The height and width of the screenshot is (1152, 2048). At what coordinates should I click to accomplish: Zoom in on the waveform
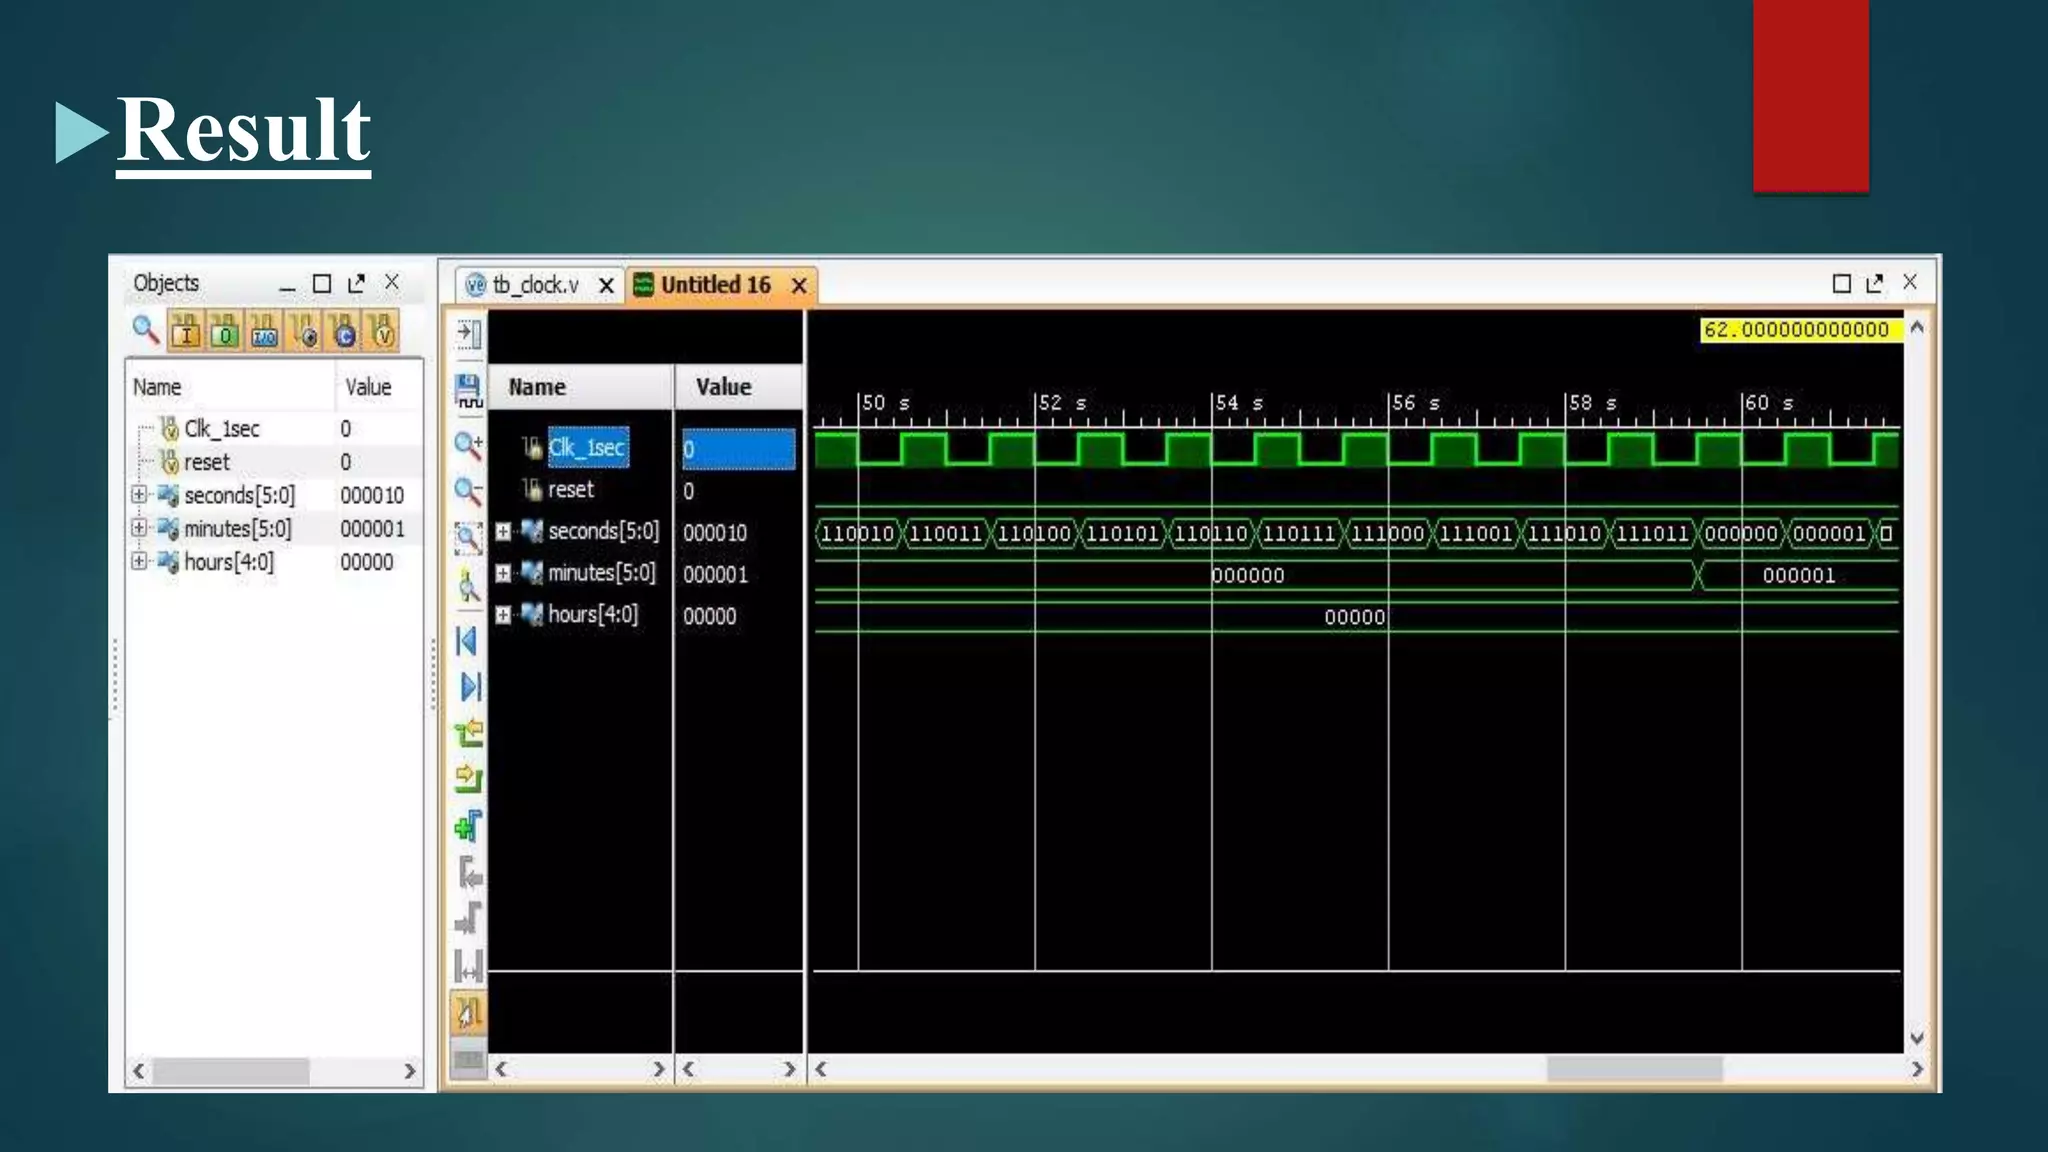tap(468, 444)
